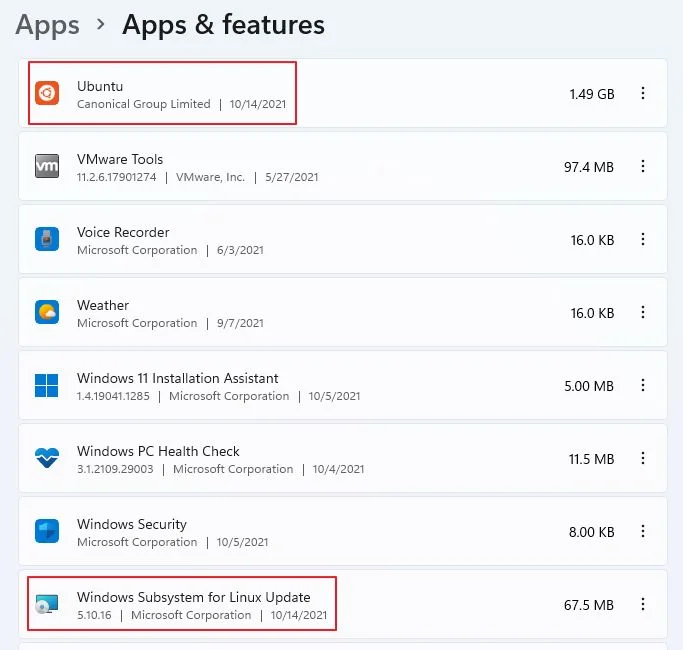
Task: Select the Windows PC Health Check name
Action: pyautogui.click(x=158, y=451)
